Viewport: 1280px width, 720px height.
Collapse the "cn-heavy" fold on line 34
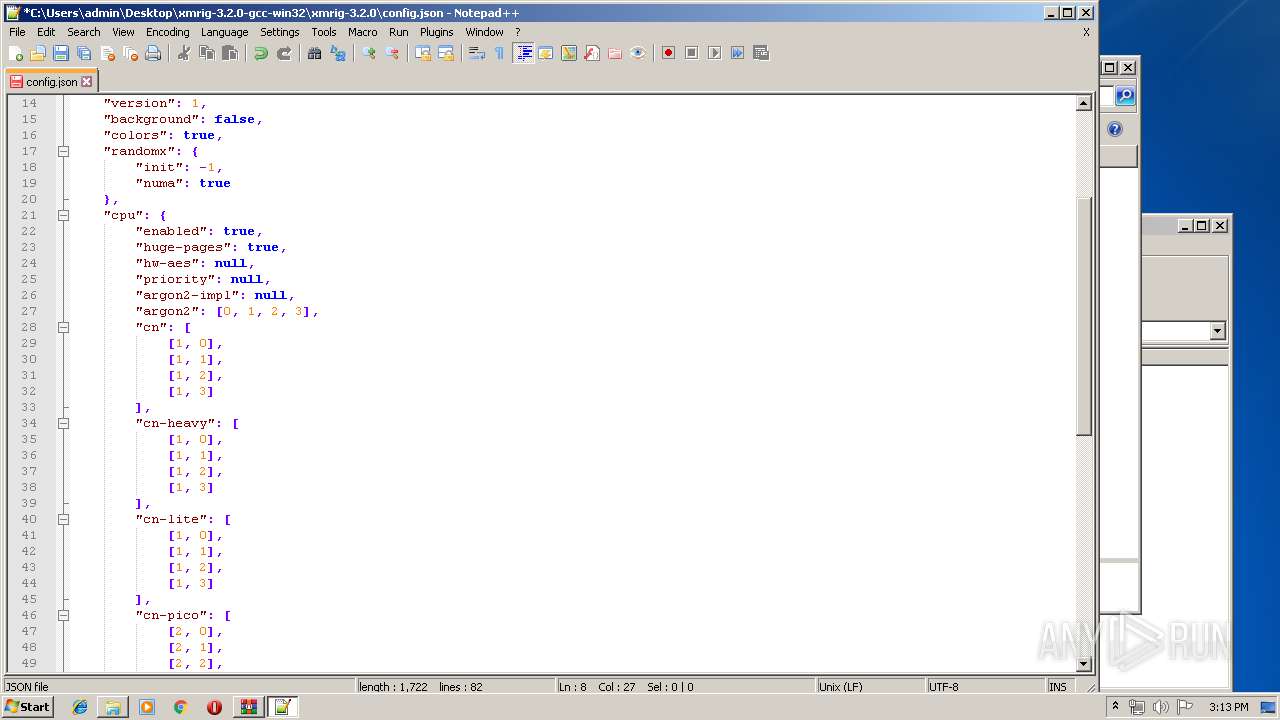pyautogui.click(x=63, y=423)
